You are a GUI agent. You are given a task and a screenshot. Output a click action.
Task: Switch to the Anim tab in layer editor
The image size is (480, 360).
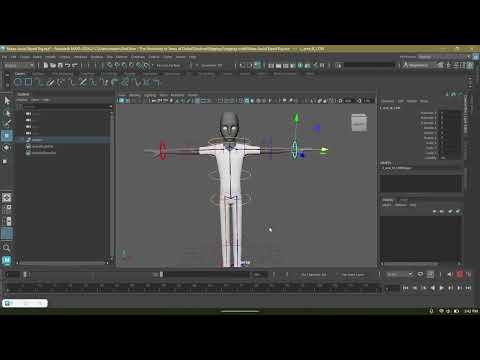click(404, 200)
